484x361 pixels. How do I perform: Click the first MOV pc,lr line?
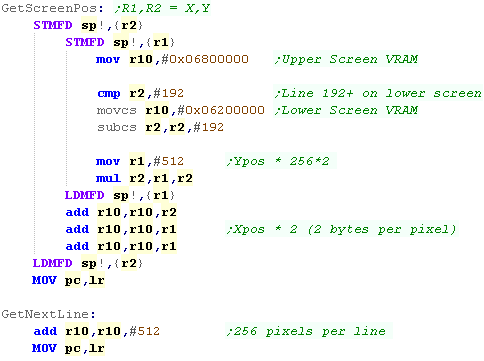[68, 280]
